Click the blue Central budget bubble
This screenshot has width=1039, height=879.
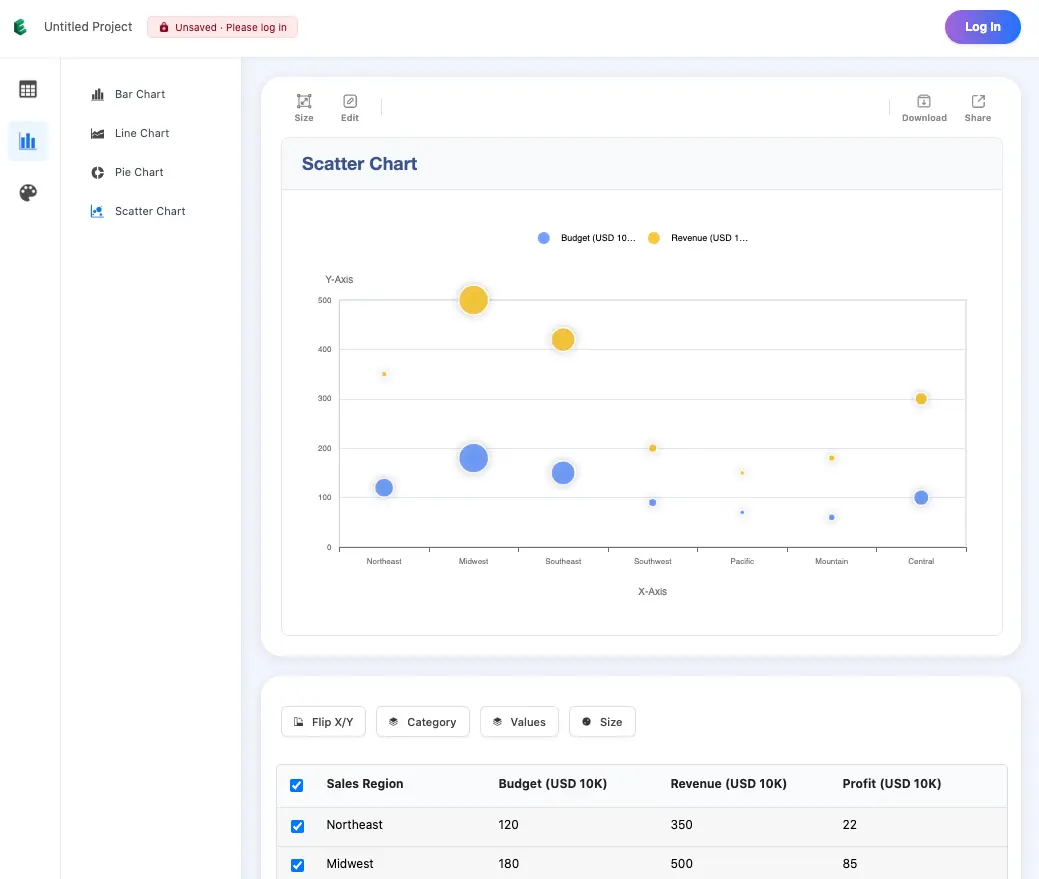[x=921, y=497]
